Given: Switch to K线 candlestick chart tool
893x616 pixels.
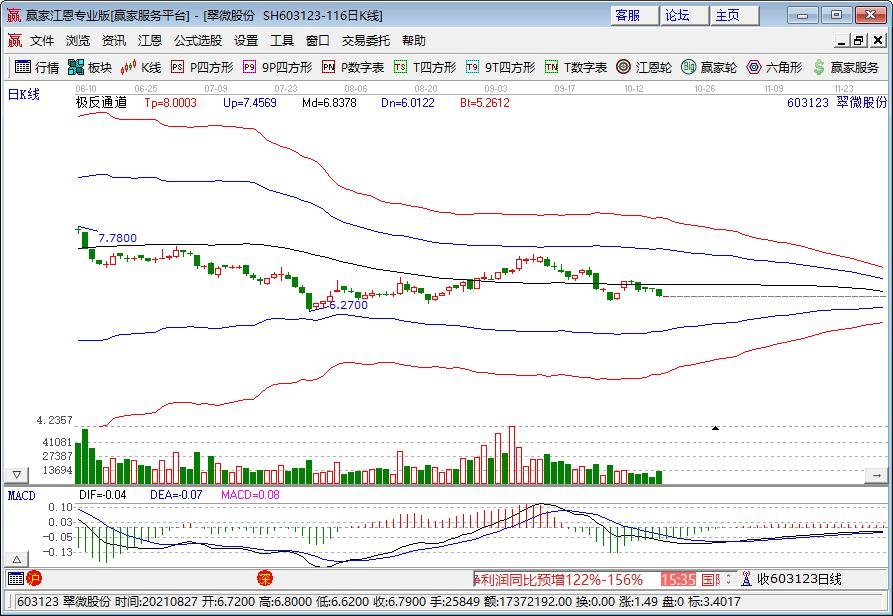Looking at the screenshot, I should pos(141,67).
